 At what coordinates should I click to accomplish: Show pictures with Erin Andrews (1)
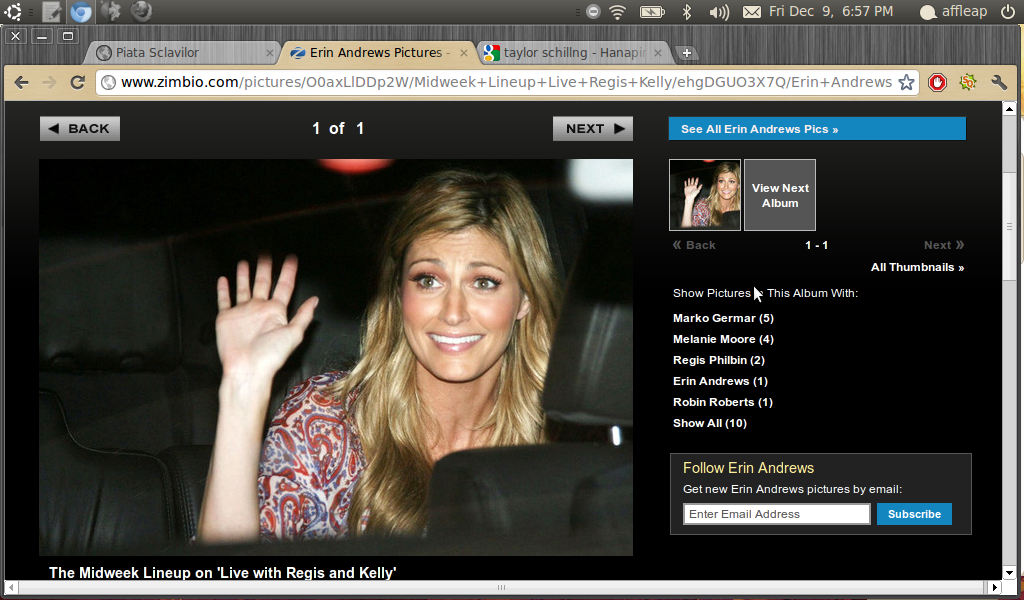tap(720, 381)
